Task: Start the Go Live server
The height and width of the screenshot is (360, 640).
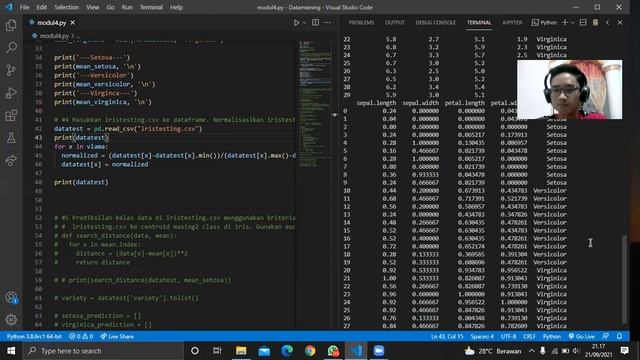Action: pos(582,336)
